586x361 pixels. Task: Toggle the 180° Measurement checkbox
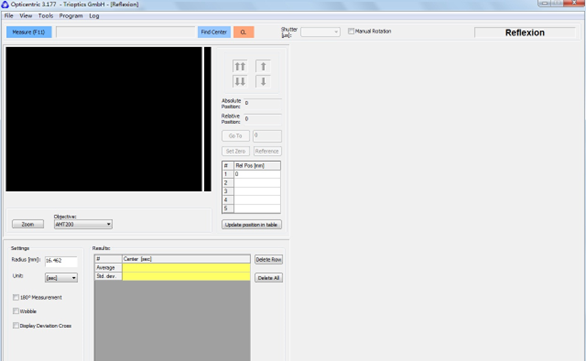click(x=16, y=297)
